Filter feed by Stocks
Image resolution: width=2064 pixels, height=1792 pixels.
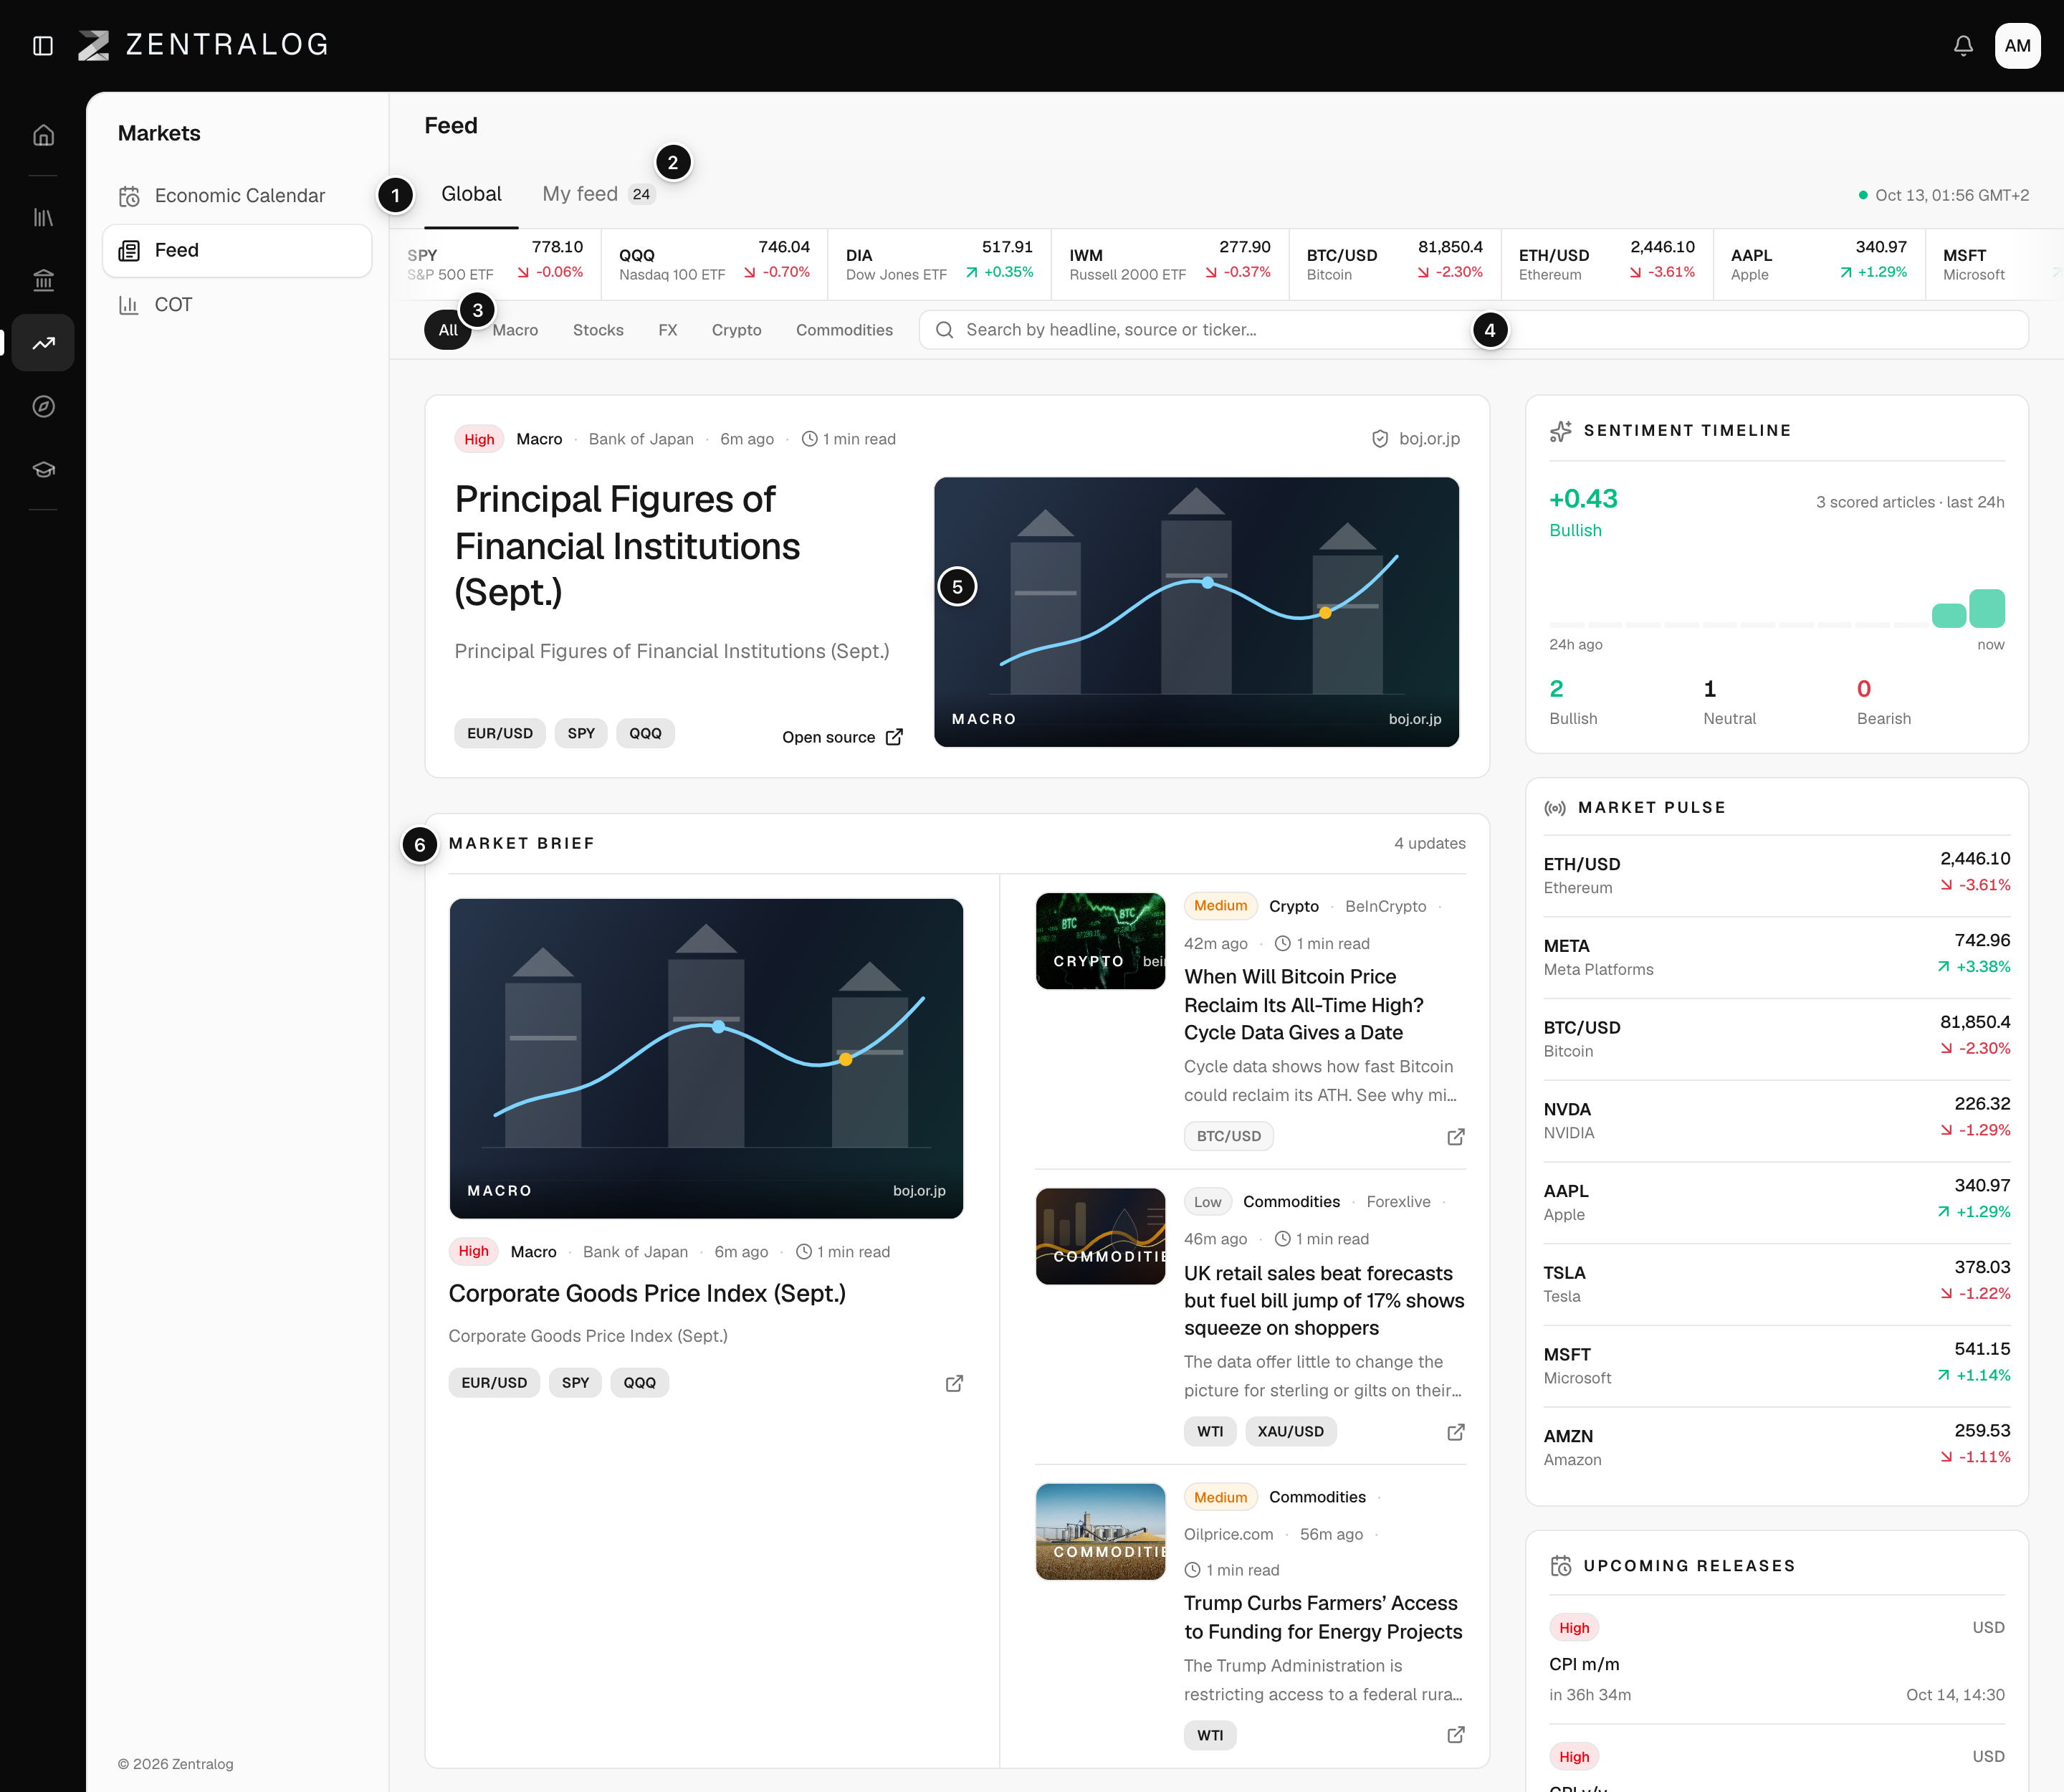[x=598, y=330]
